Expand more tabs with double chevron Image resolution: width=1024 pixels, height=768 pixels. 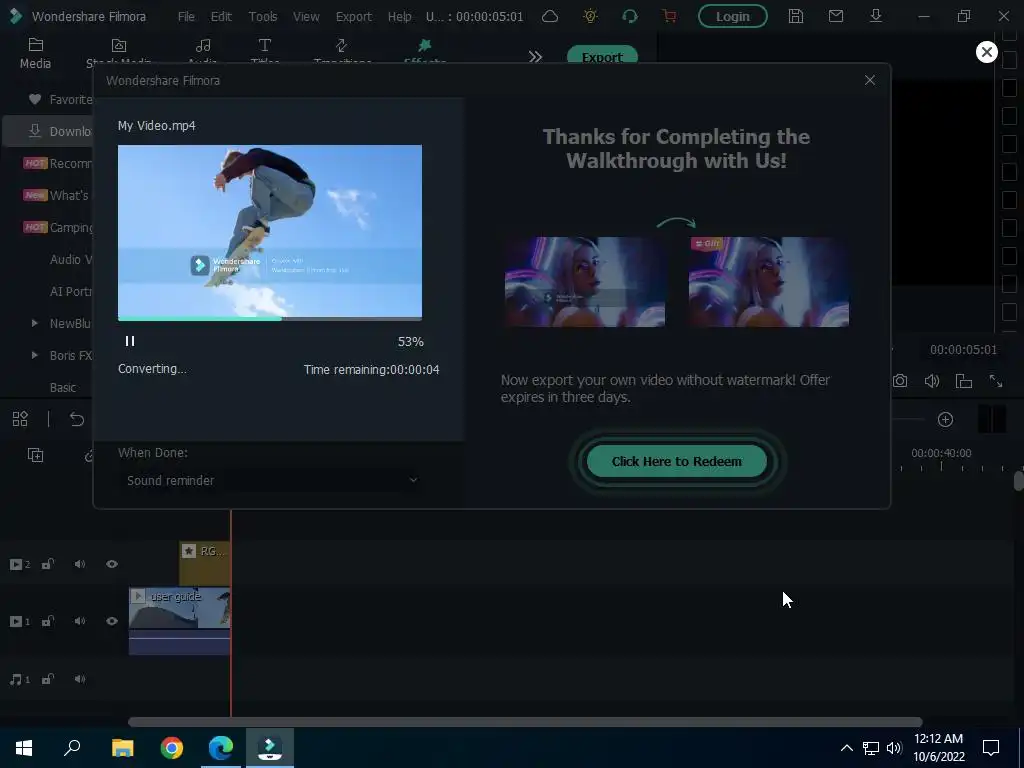[x=535, y=57]
